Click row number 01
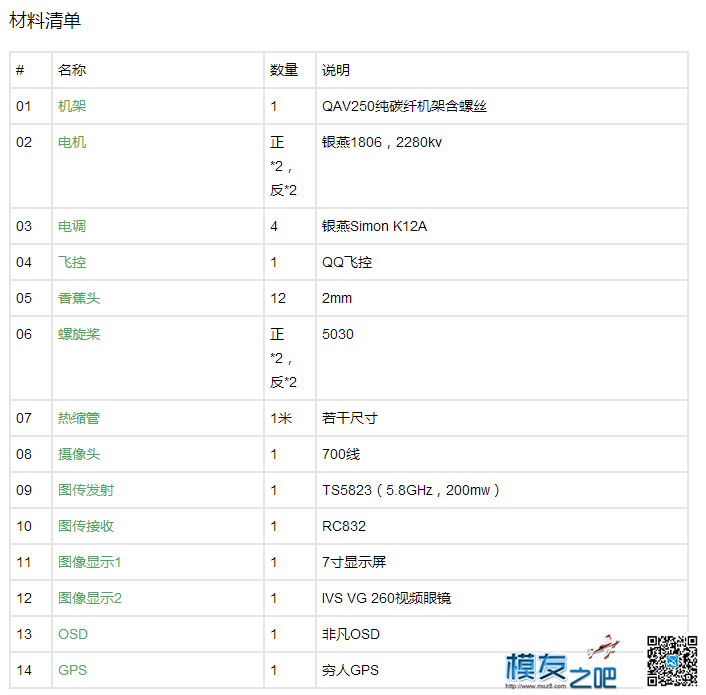 (x=23, y=106)
